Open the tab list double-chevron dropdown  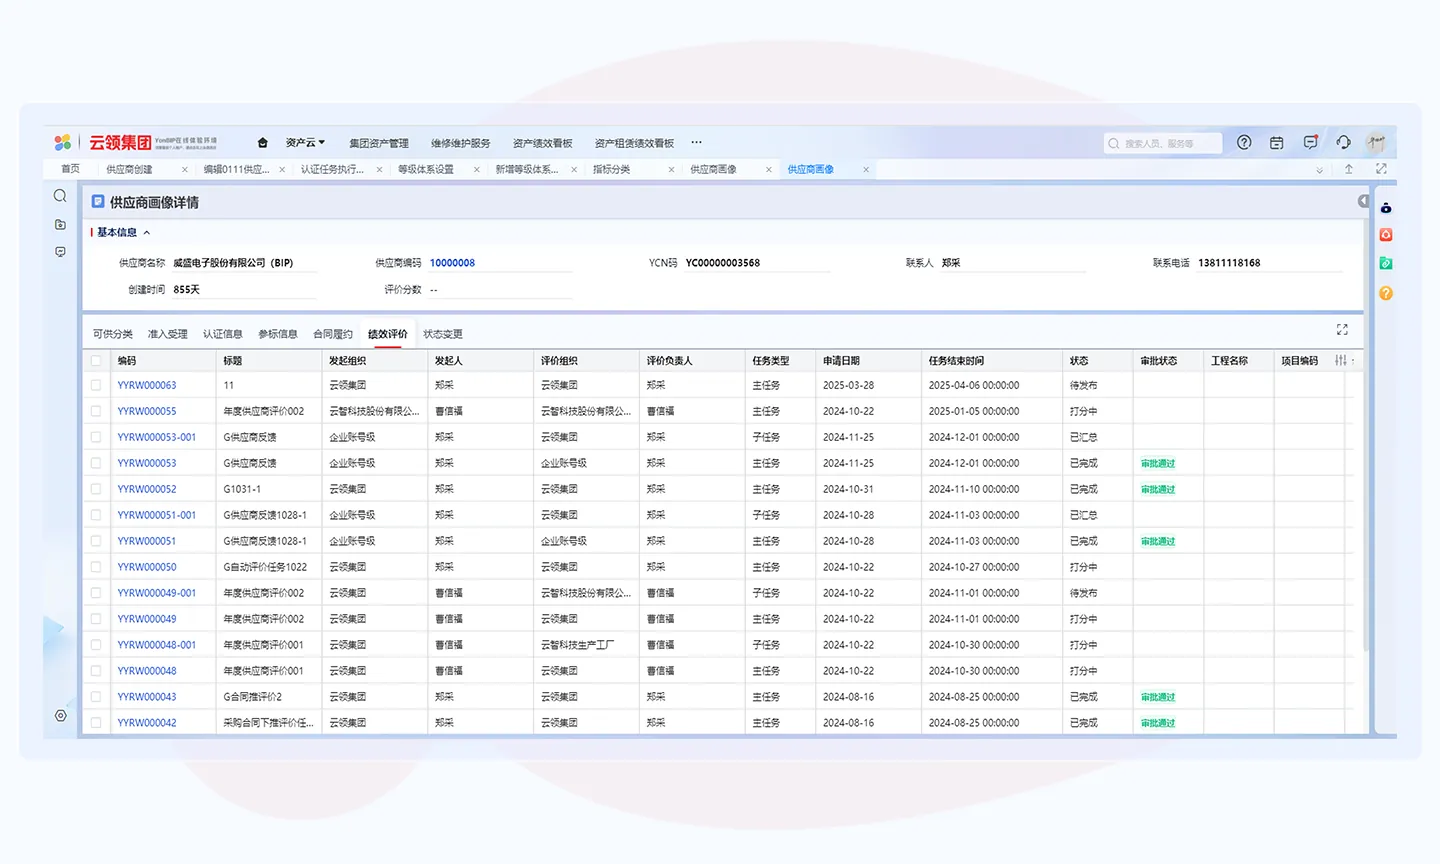[x=1319, y=170]
